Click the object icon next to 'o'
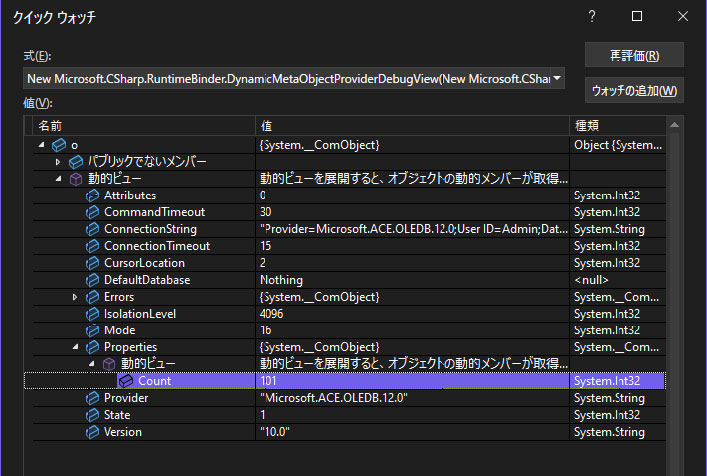Image resolution: width=707 pixels, height=476 pixels. (x=59, y=145)
